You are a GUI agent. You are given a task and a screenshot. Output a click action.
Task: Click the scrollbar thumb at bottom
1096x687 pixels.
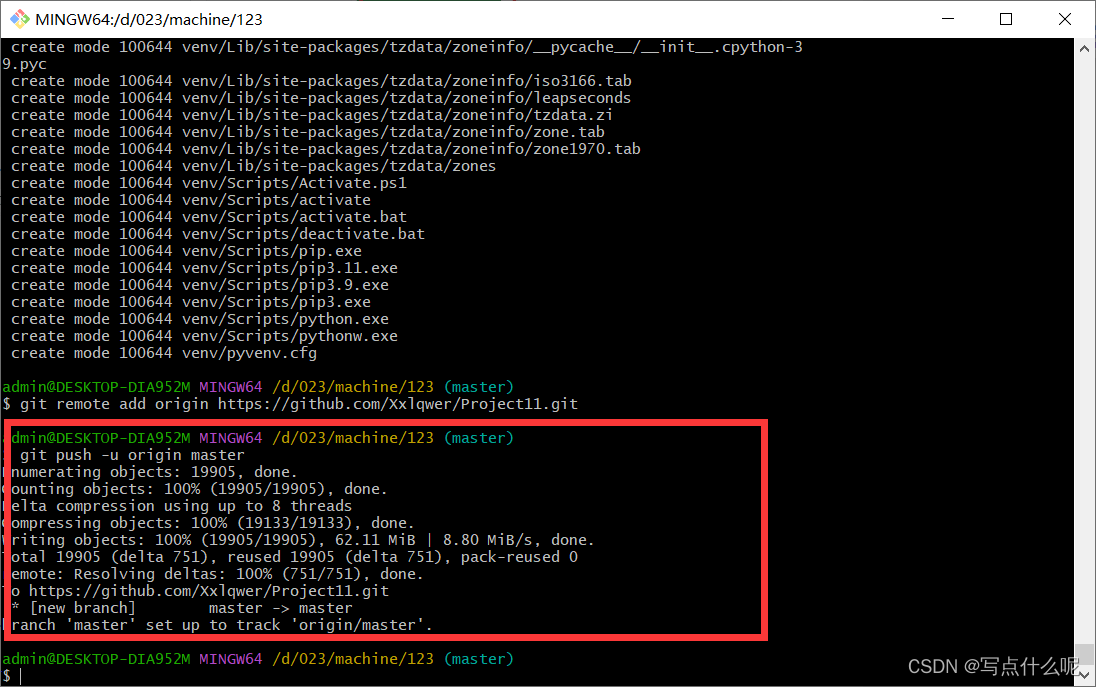click(x=1084, y=655)
